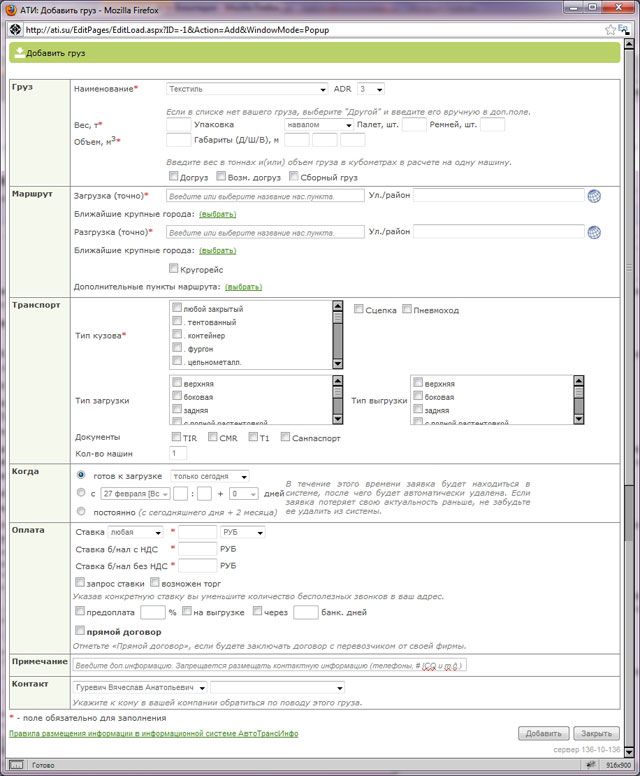Viewport: 640px width, 776px height.
Task: Click down arrow of Тип загрузки list scrollbar
Action: 338,419
